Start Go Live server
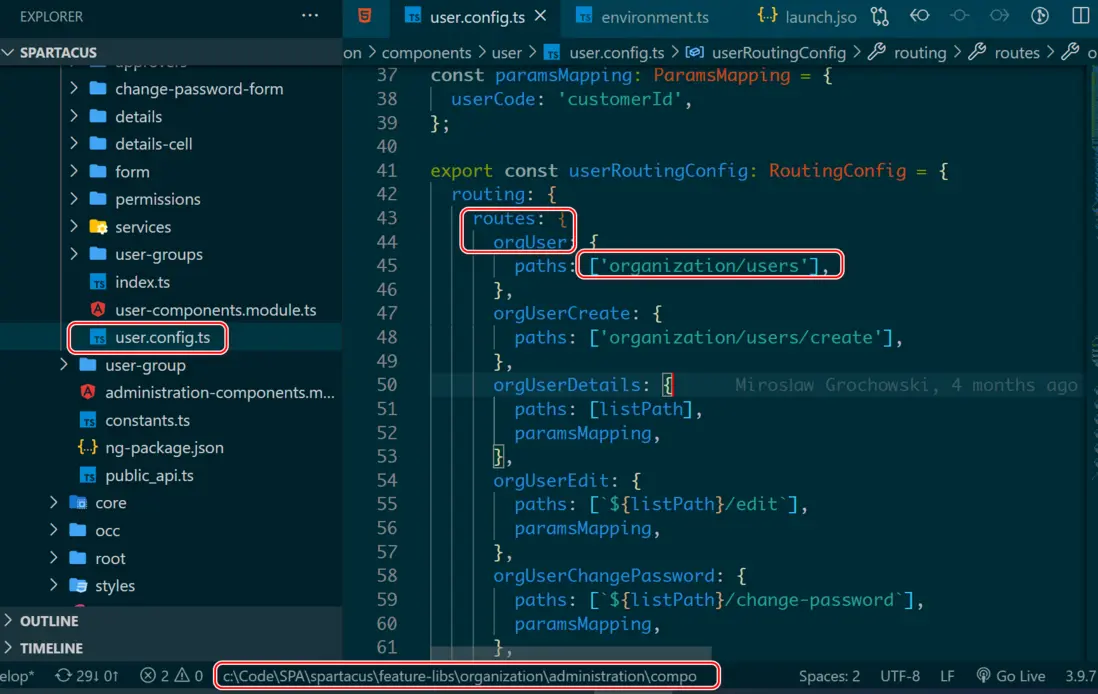The image size is (1098, 694). click(1010, 676)
